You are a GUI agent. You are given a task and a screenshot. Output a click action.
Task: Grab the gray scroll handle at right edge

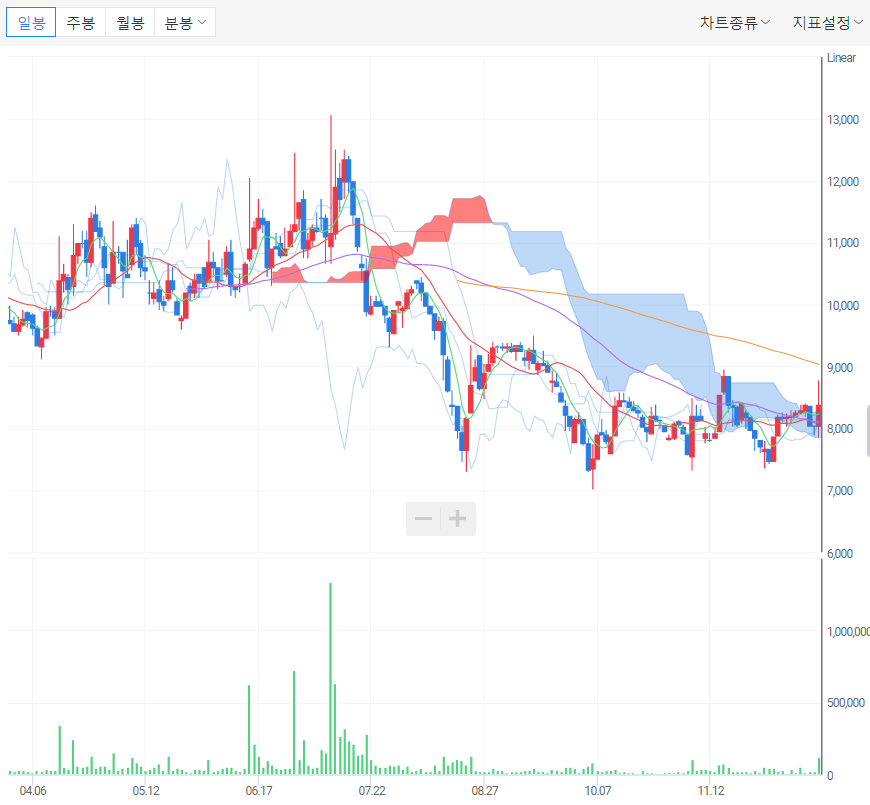[x=868, y=431]
